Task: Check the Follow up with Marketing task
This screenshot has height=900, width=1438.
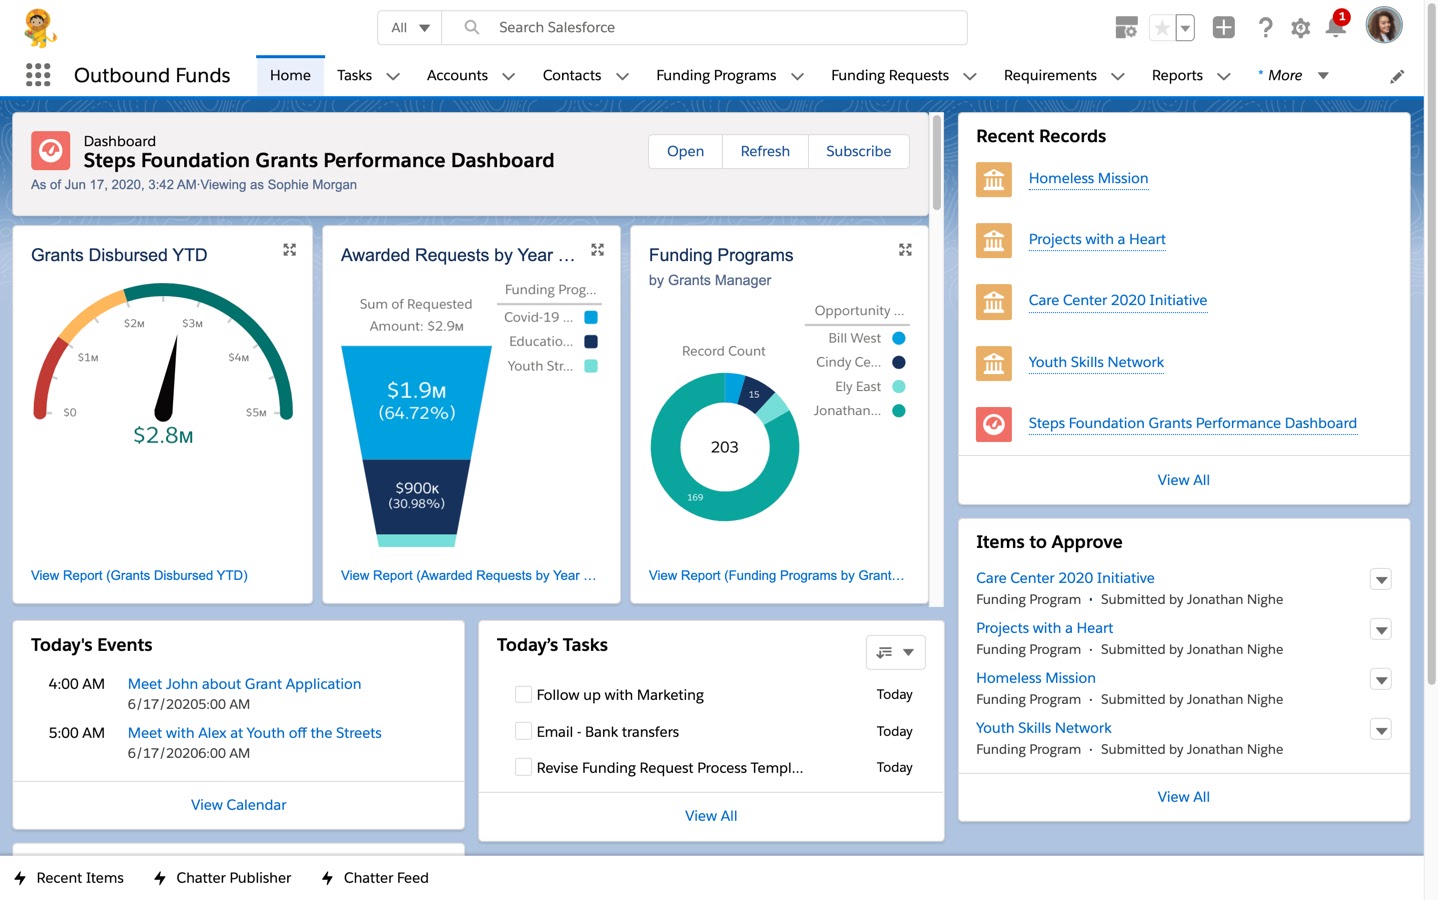Action: click(523, 694)
